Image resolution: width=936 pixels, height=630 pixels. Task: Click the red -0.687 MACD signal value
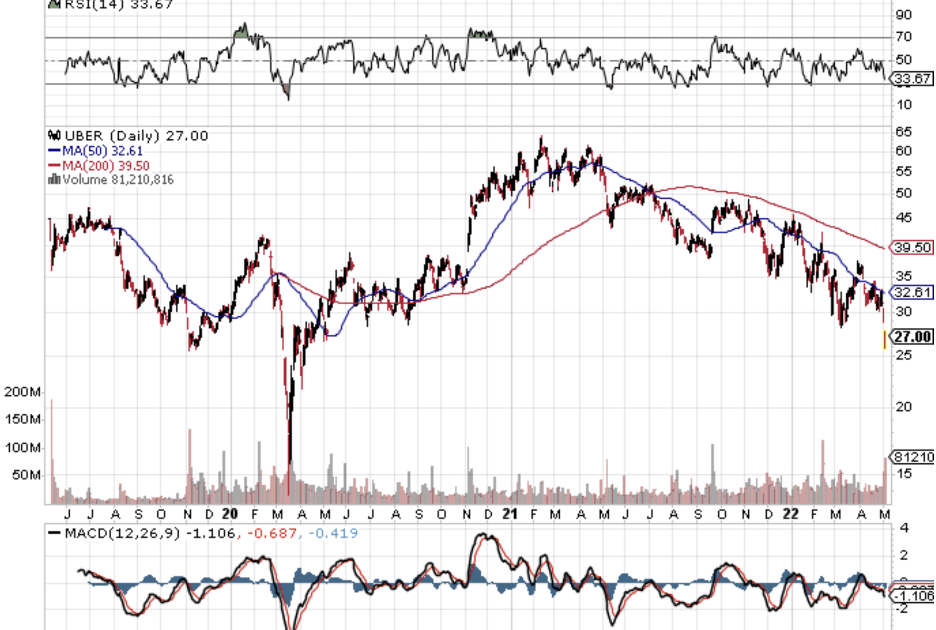(x=272, y=533)
